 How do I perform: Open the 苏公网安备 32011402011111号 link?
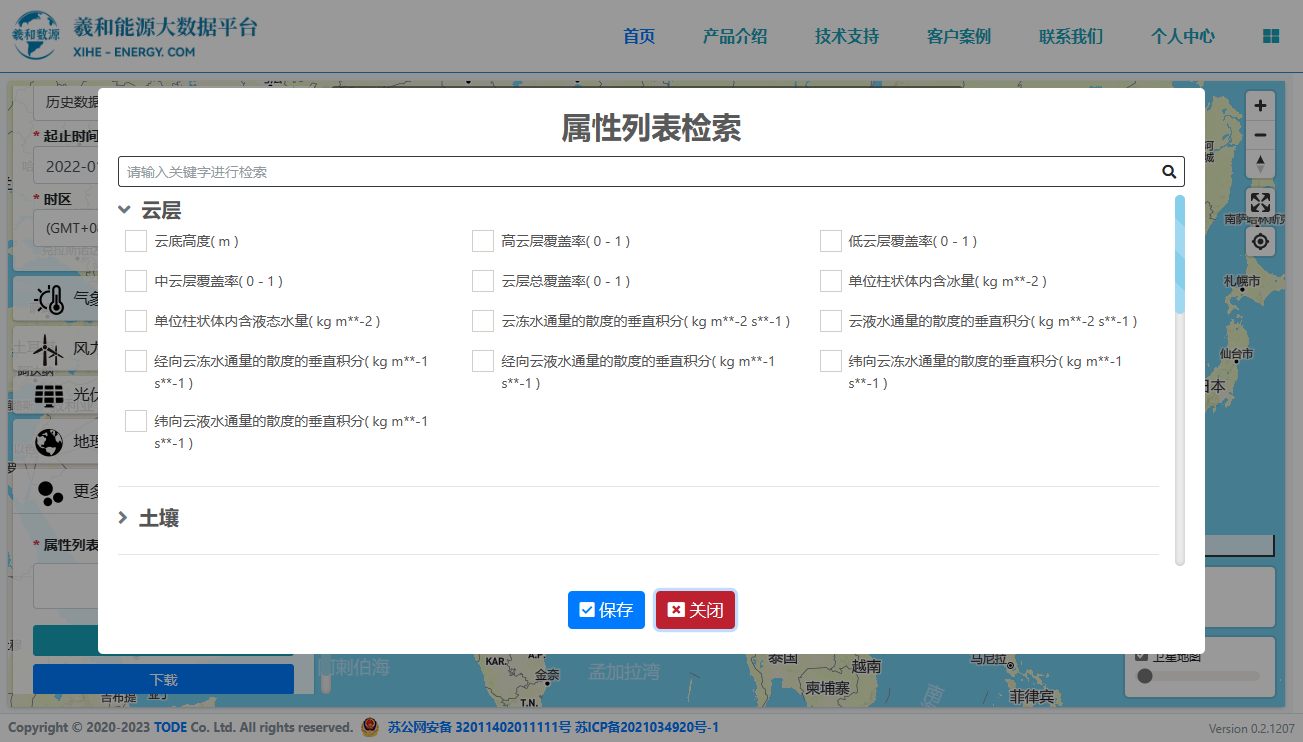(479, 727)
